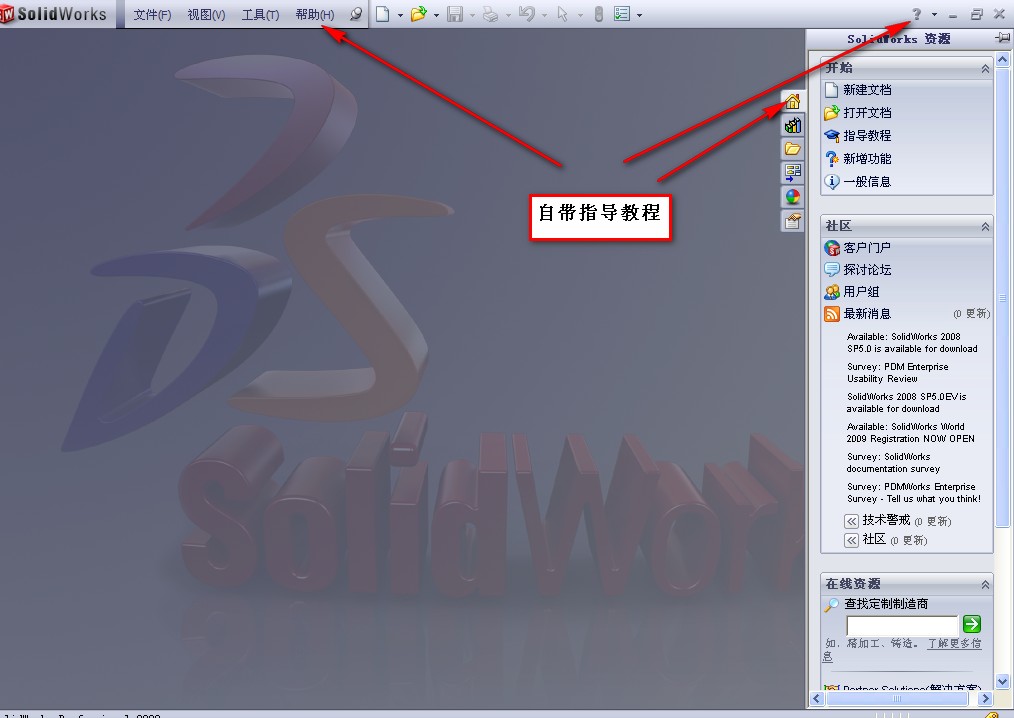Open the 文件(F) menu
Screen dimensions: 1014x718
152,14
